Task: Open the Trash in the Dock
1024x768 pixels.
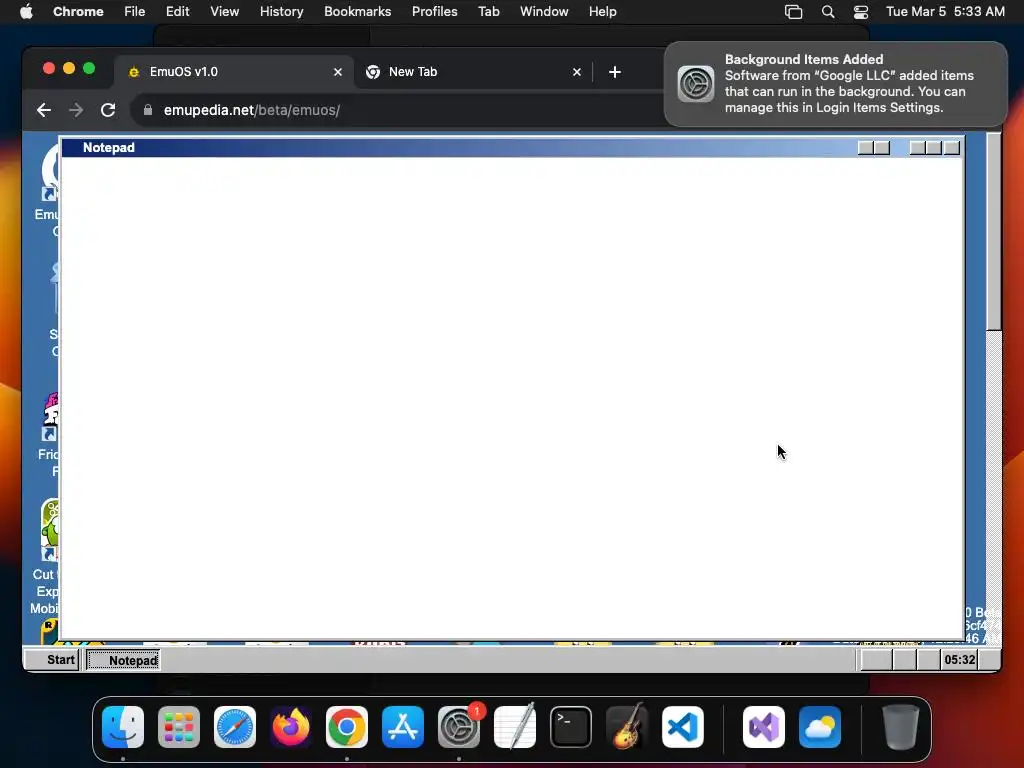Action: tap(901, 727)
